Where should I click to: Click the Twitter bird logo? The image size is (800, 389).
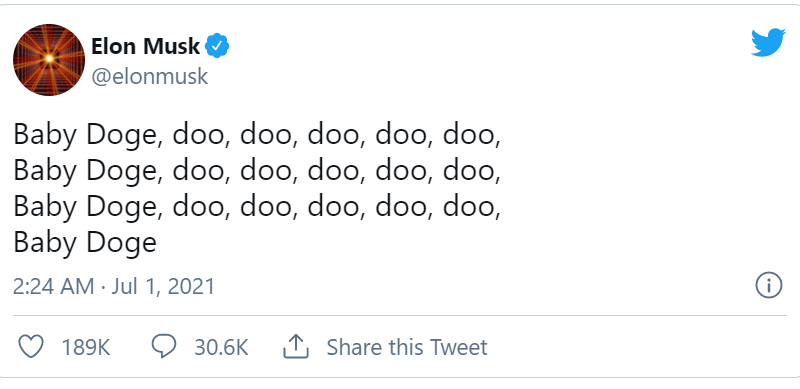[768, 42]
